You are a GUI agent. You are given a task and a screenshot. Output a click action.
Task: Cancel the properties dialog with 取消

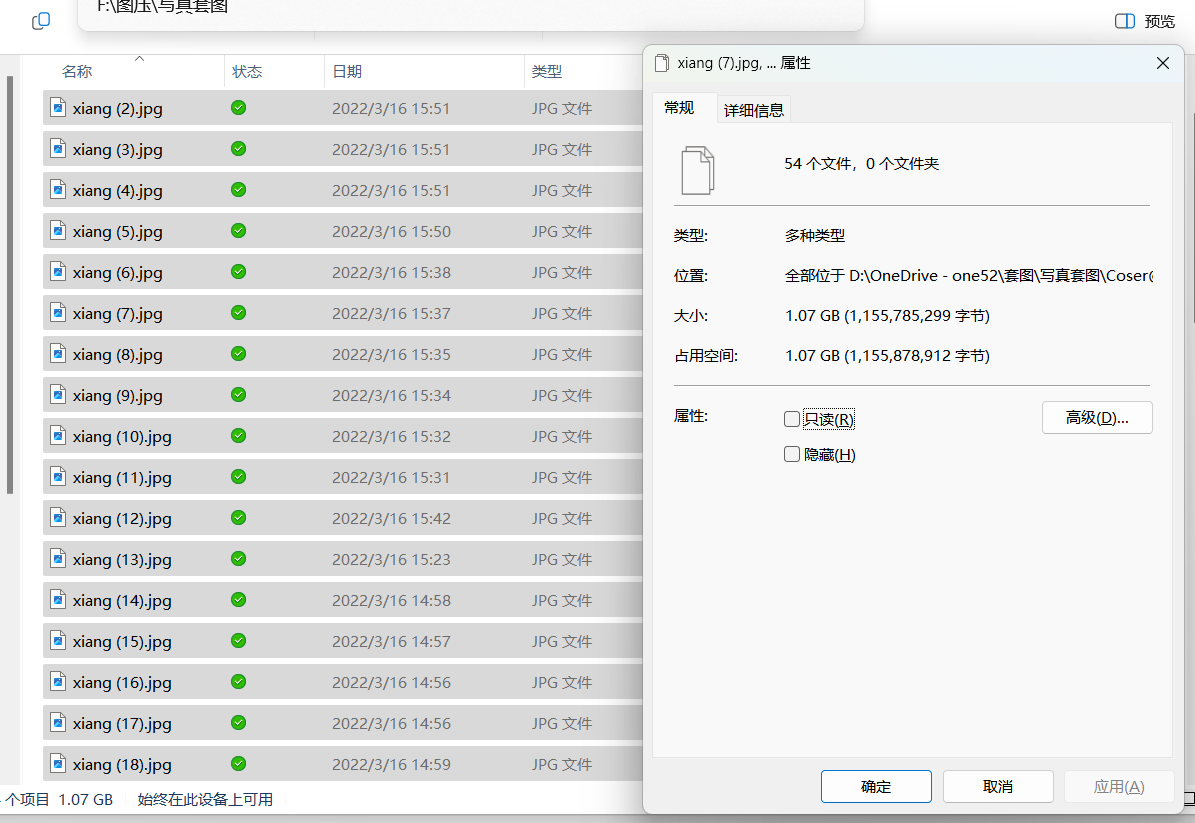[998, 787]
